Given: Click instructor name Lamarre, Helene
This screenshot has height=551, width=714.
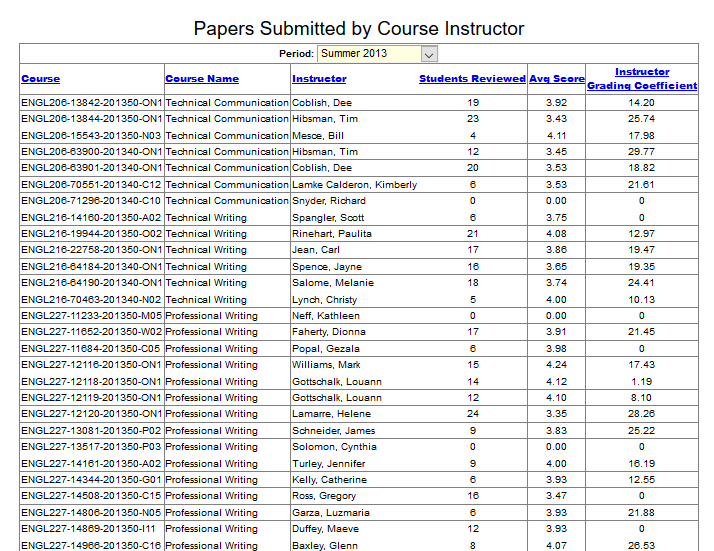Looking at the screenshot, I should point(331,414).
